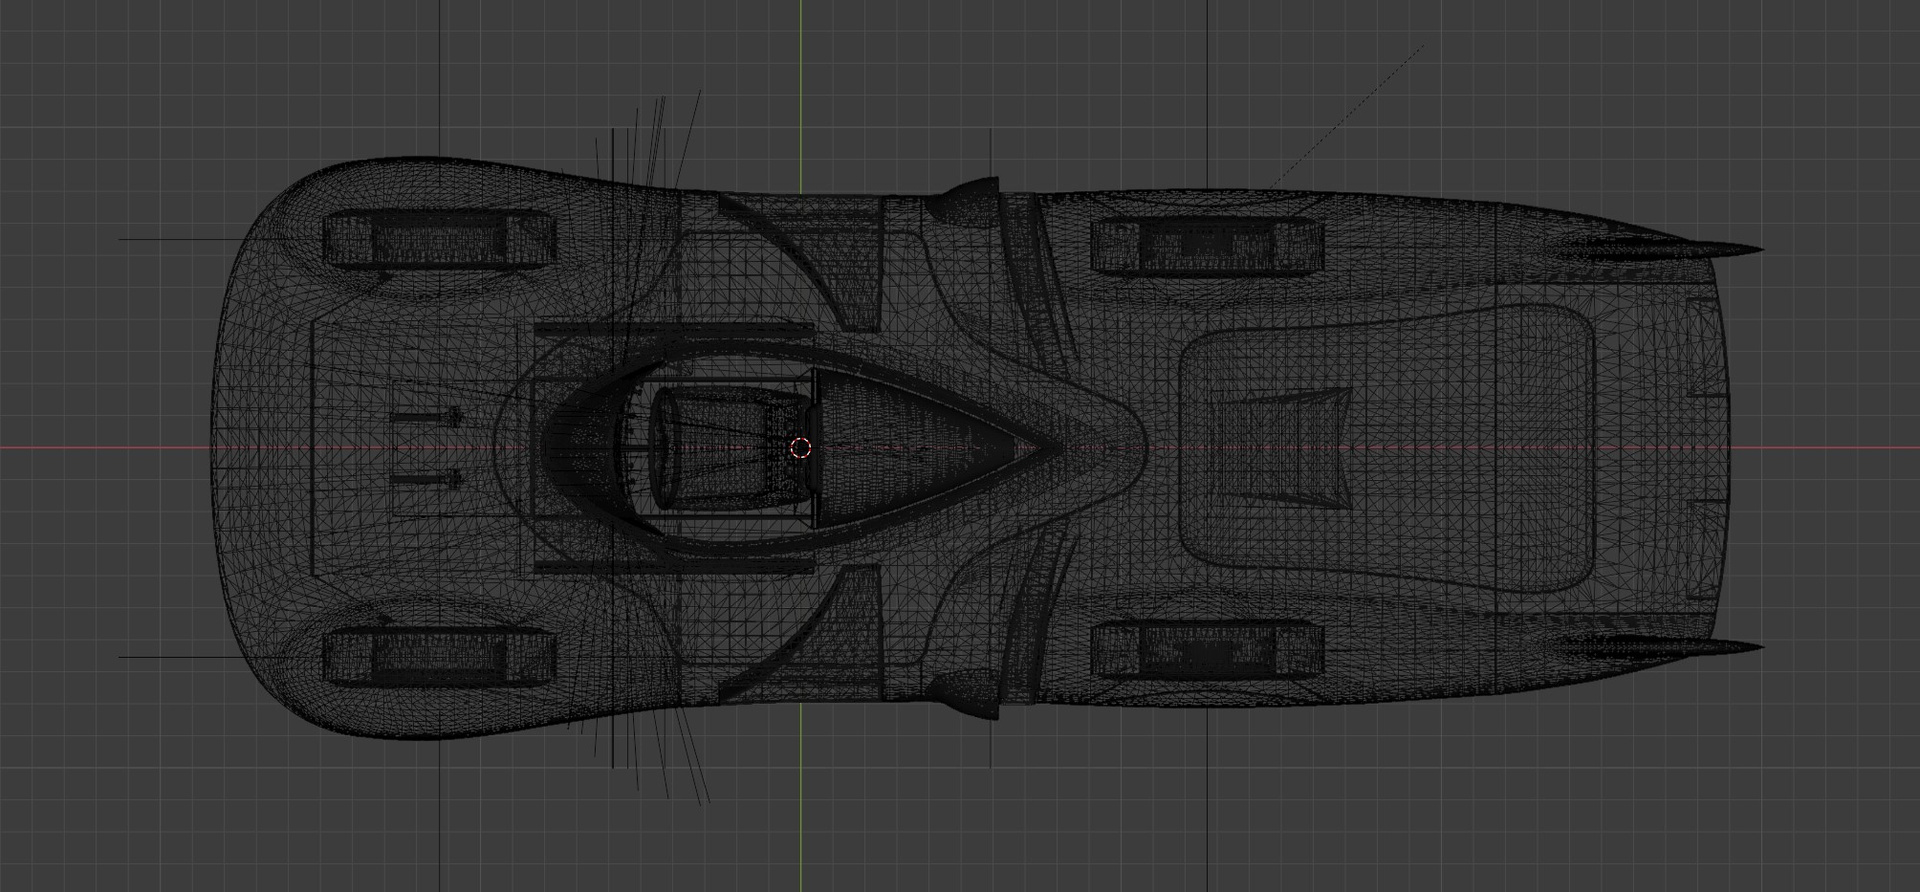Screen dimensions: 1920x892
Task: Click the 3D cursor at the origin
Action: point(800,448)
